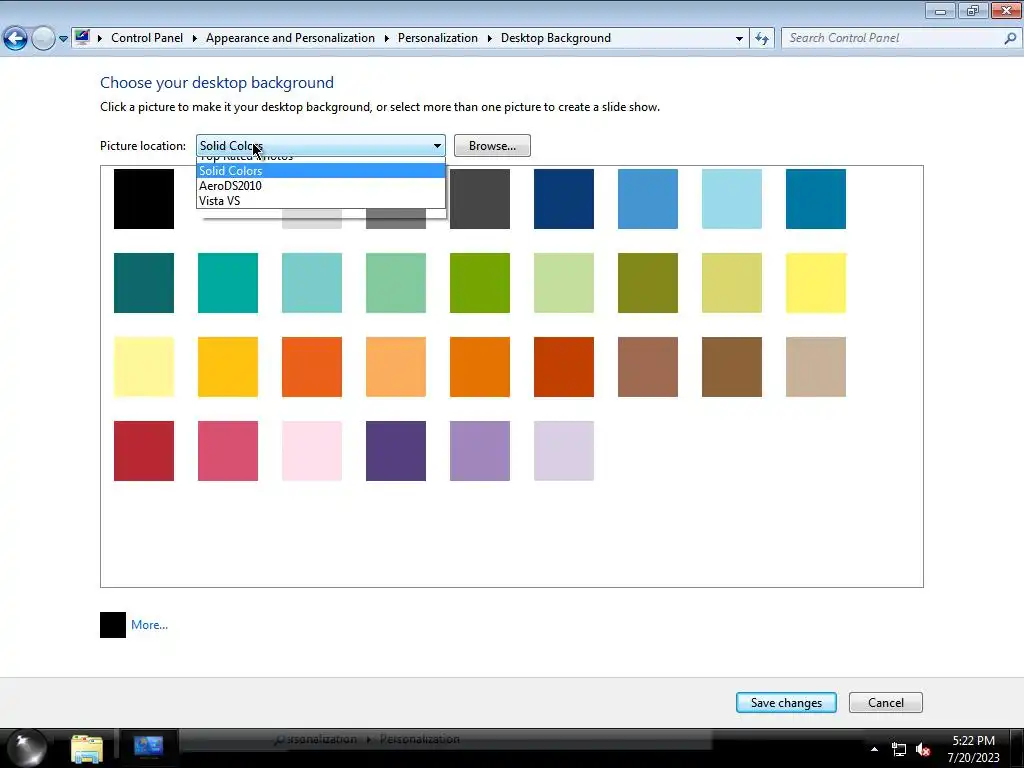This screenshot has width=1024, height=768.
Task: Pick the dark purple swatch
Action: [396, 451]
